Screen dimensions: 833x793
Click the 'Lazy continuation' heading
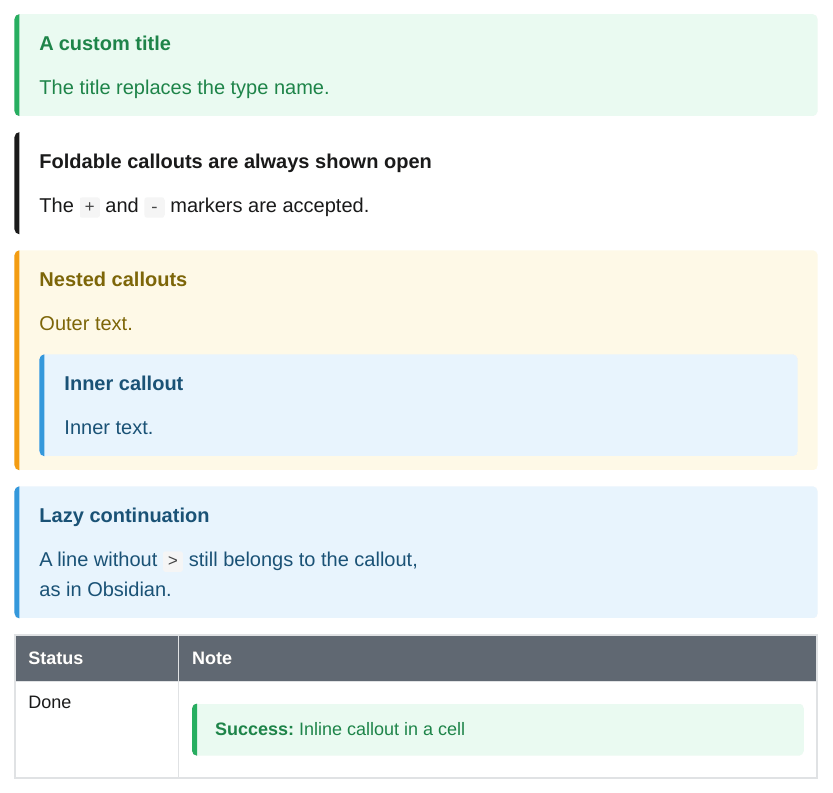(x=124, y=516)
